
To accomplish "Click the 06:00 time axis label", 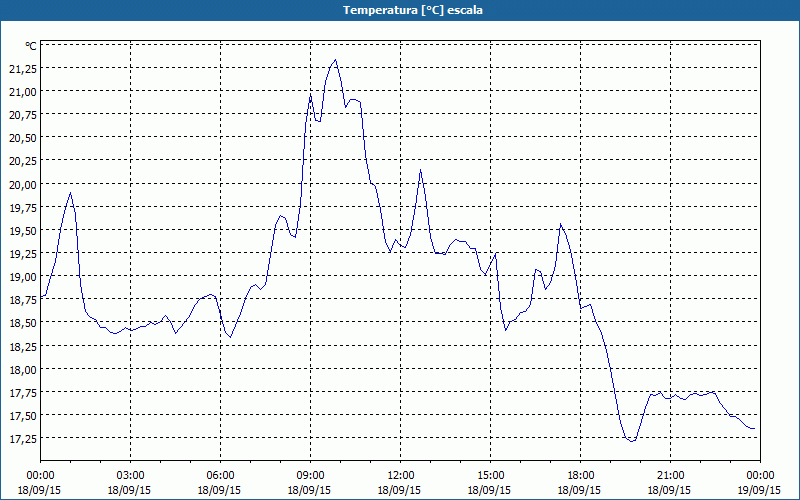I will [220, 476].
